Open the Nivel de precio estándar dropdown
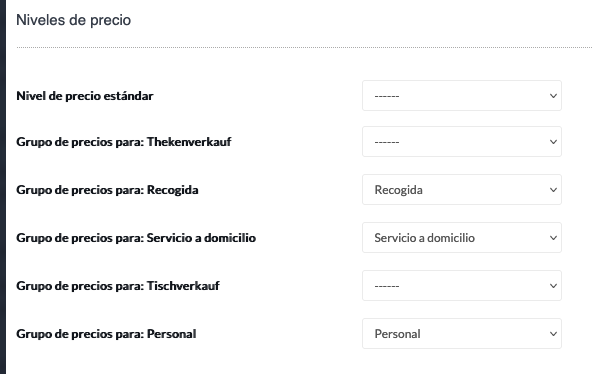Image resolution: width=592 pixels, height=374 pixels. [462, 95]
